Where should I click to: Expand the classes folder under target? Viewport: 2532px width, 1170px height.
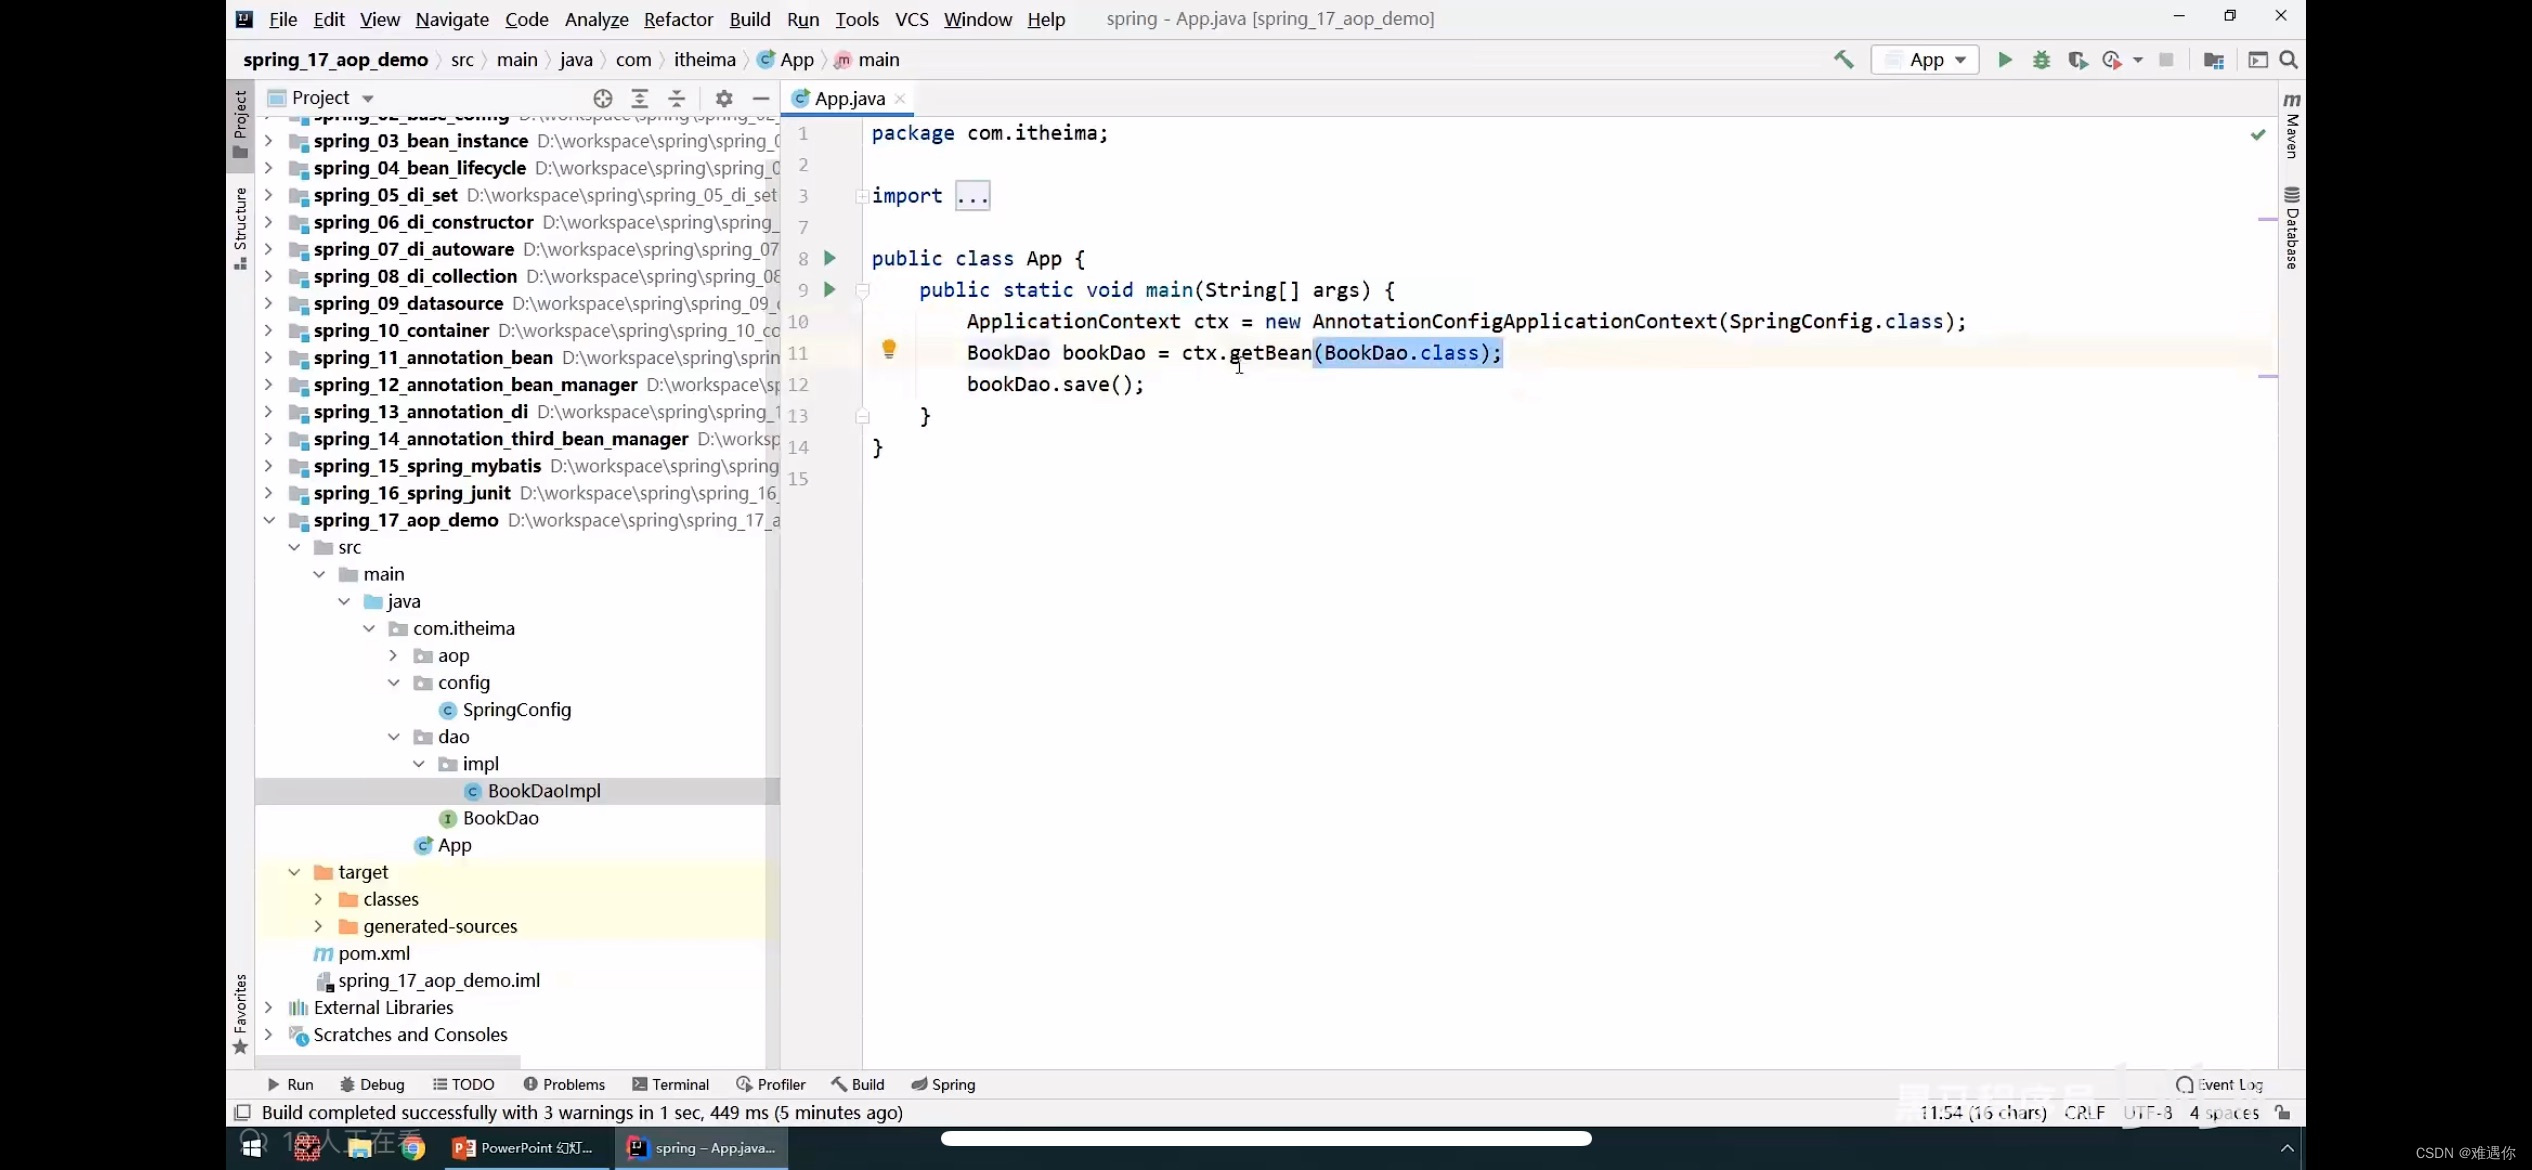(x=319, y=899)
